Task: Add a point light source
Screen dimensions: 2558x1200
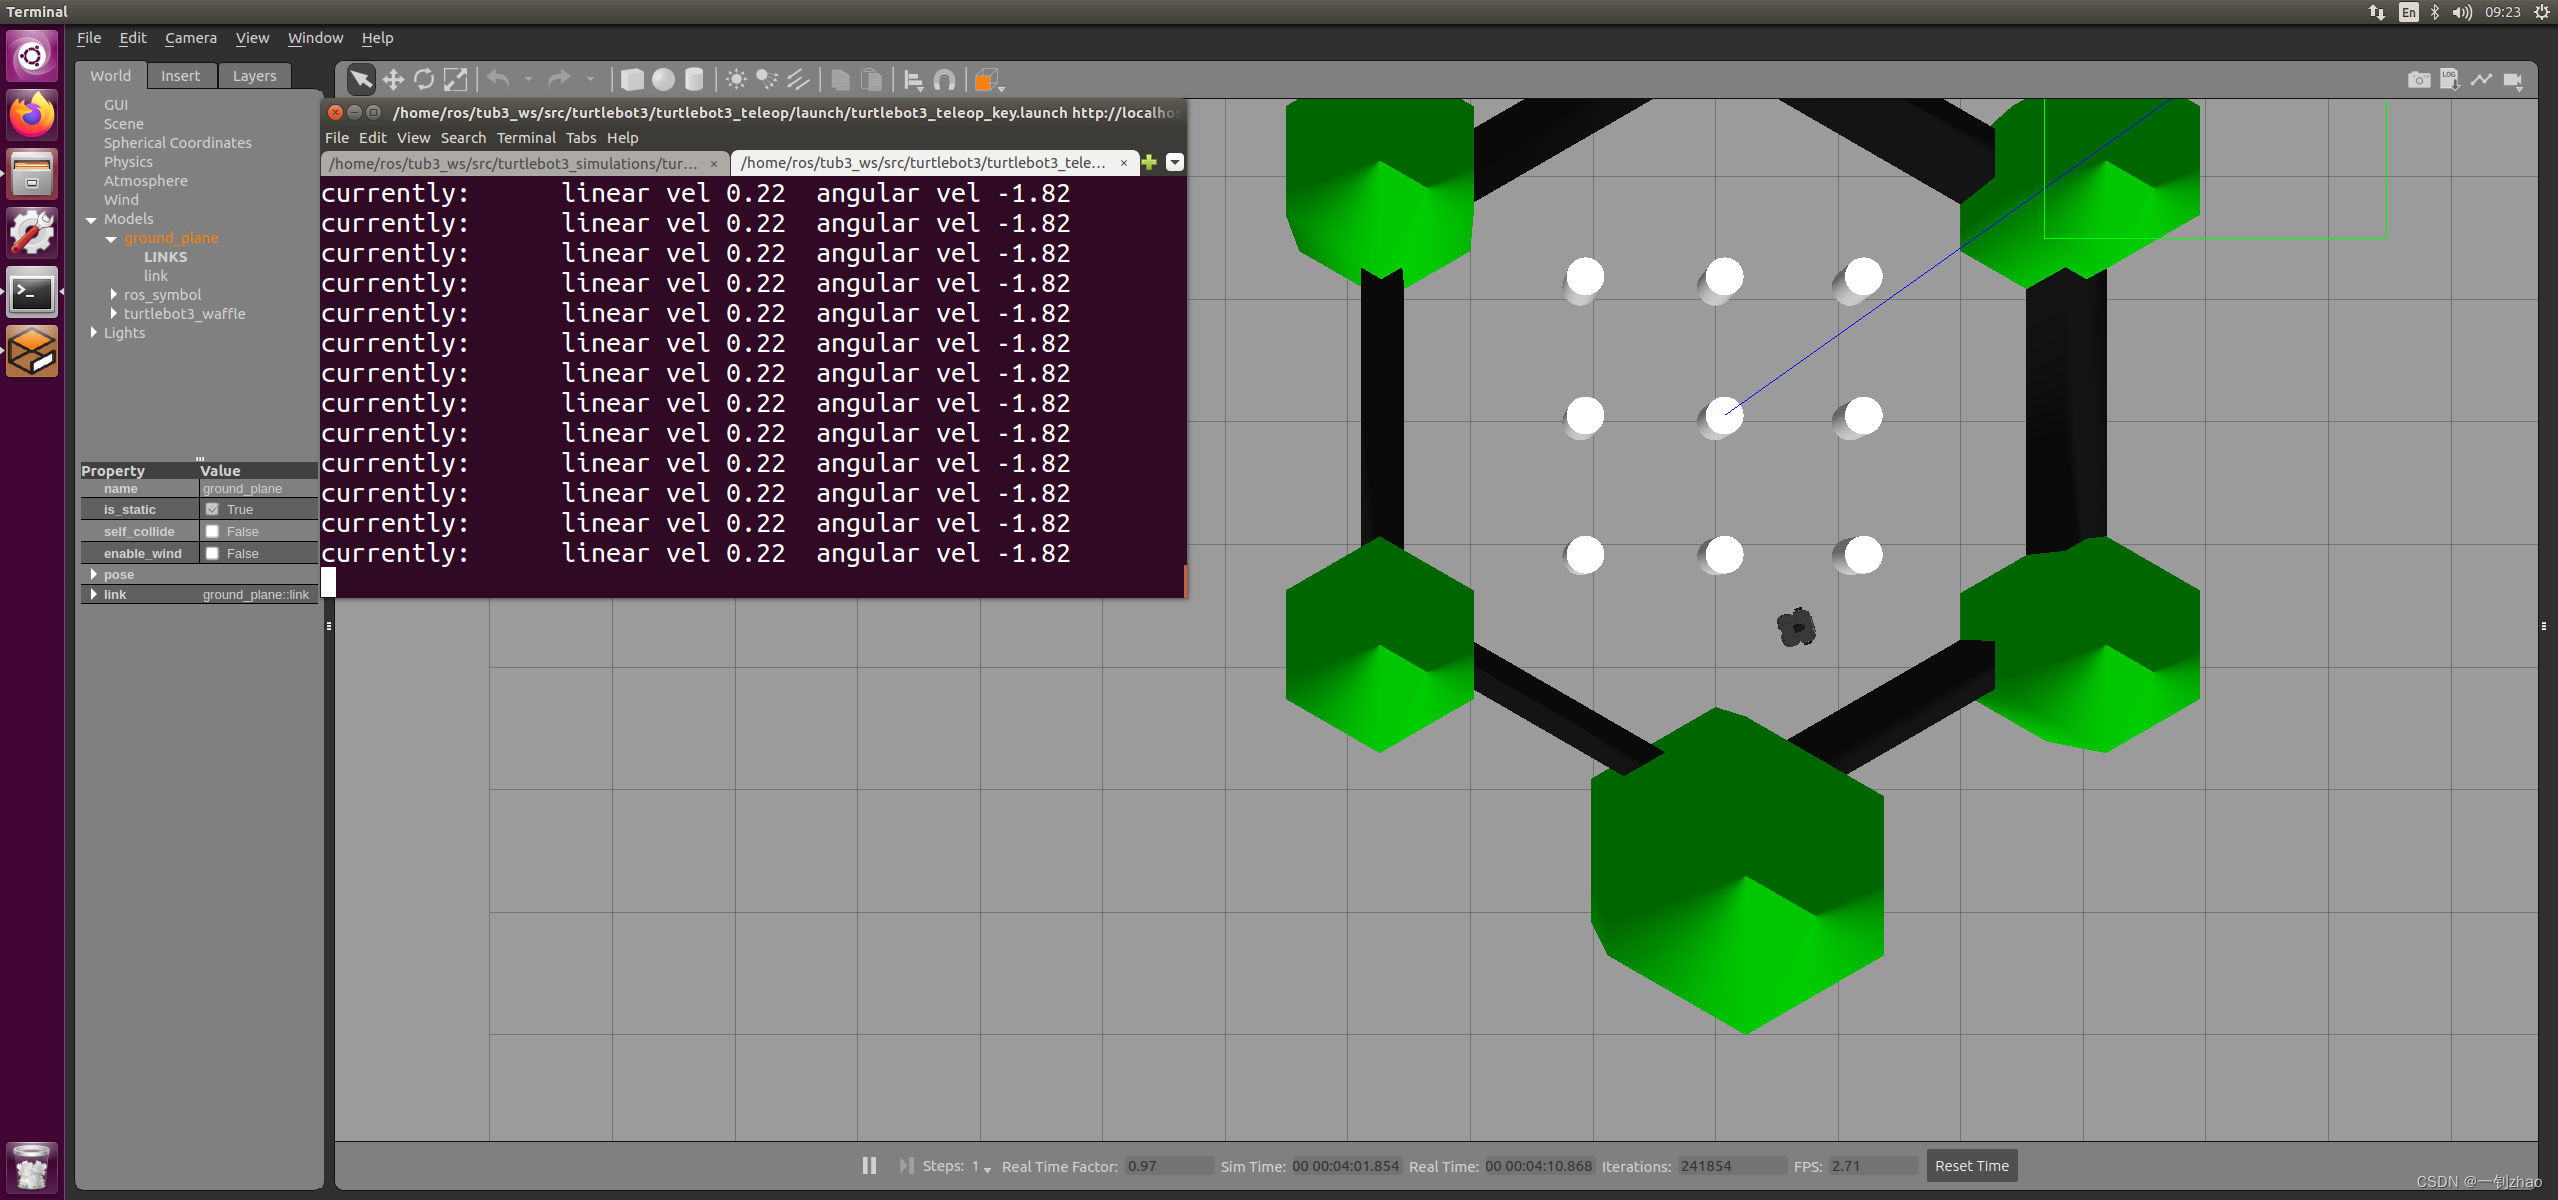Action: click(736, 80)
